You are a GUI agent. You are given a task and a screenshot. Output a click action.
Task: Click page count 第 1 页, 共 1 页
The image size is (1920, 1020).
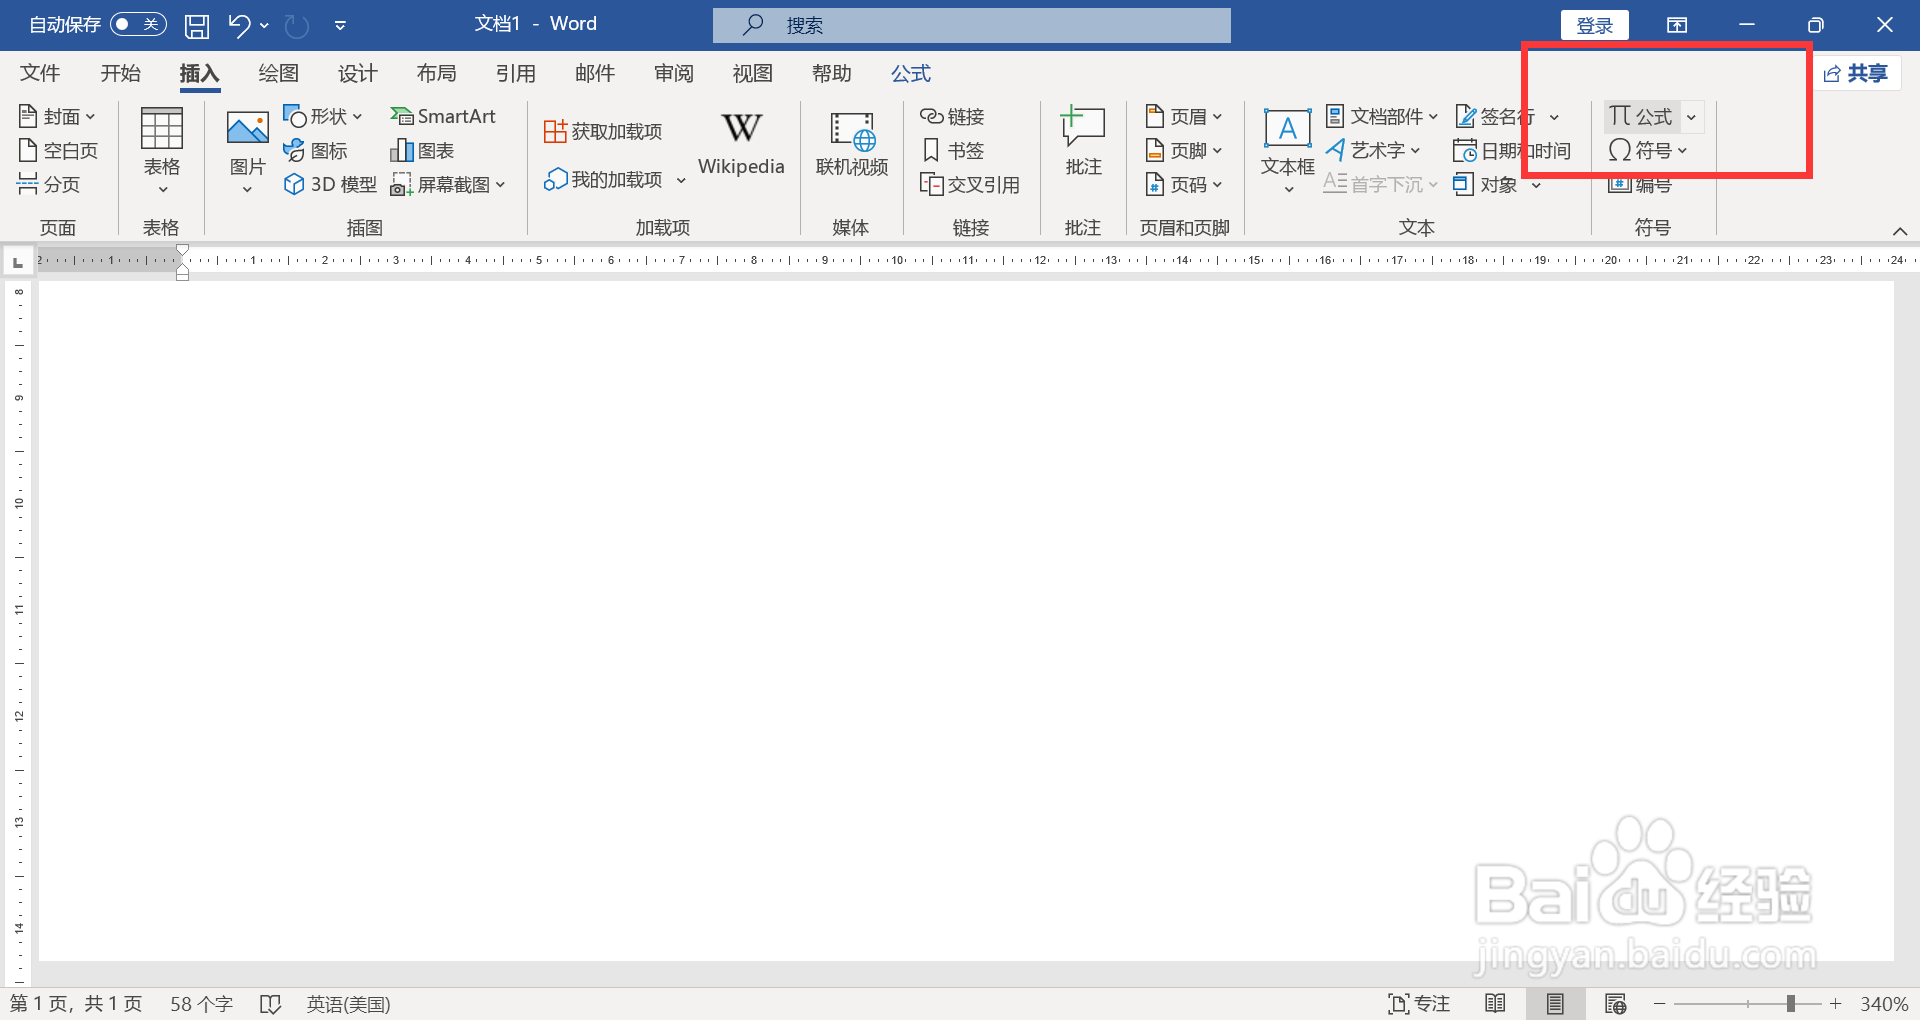pyautogui.click(x=76, y=1004)
